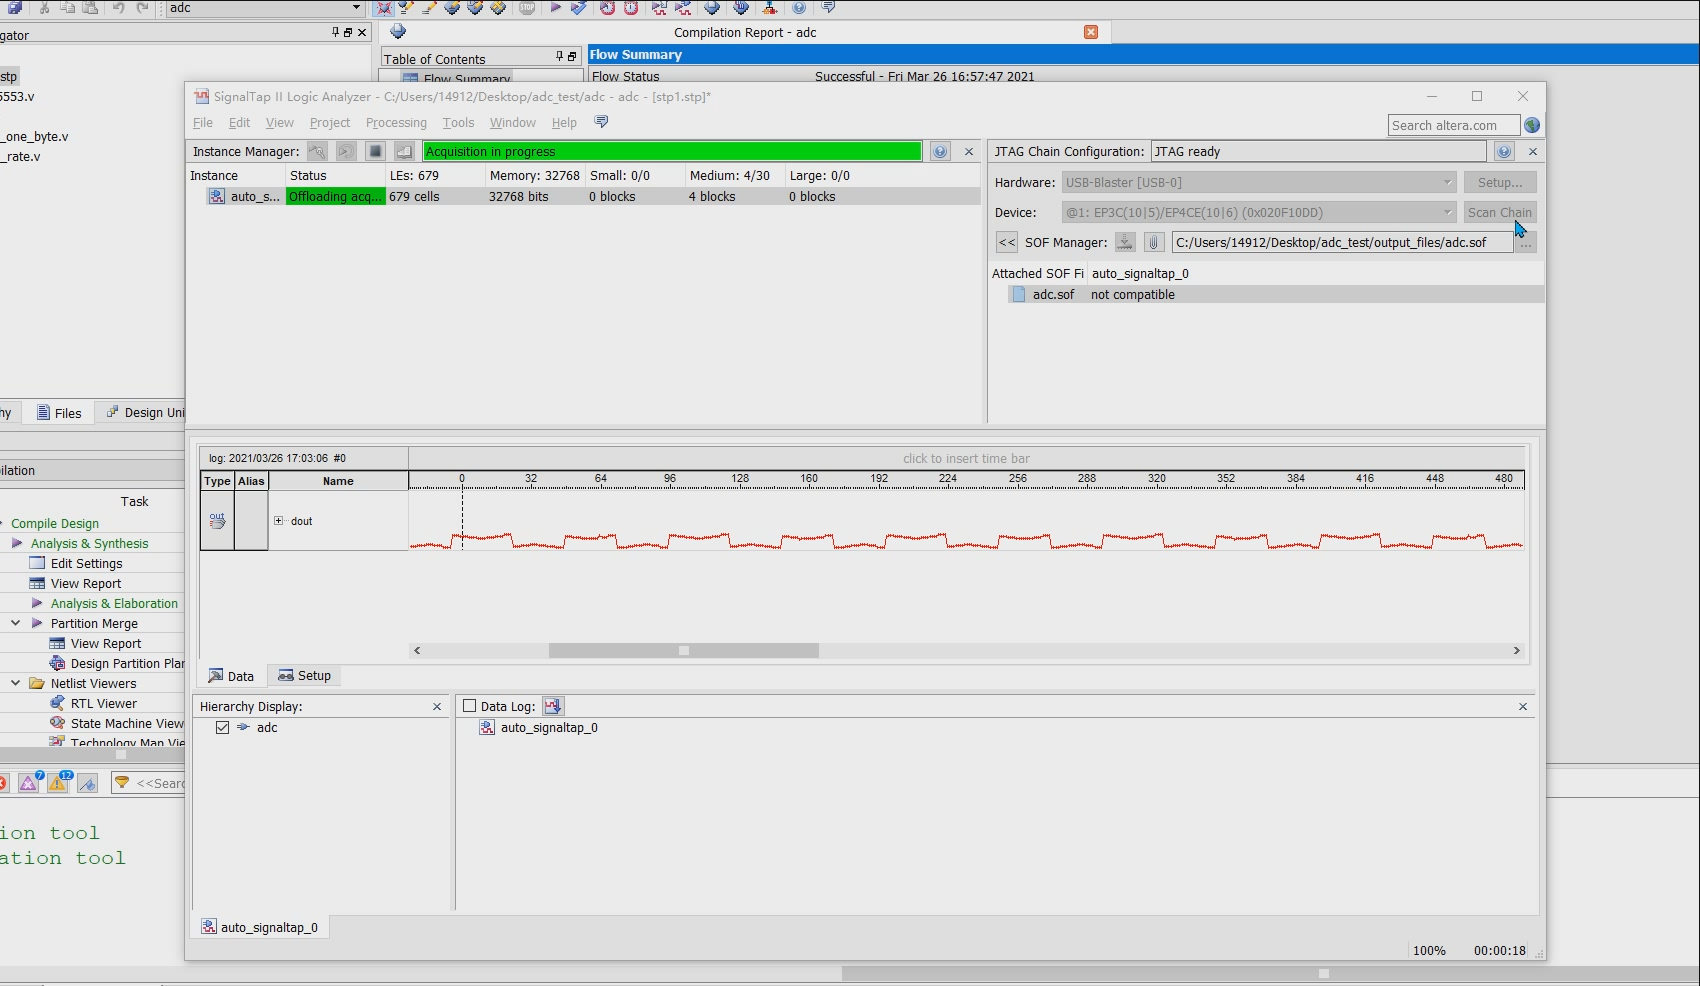Collapse the Netlist Viewers task group
The width and height of the screenshot is (1700, 986).
pyautogui.click(x=16, y=683)
